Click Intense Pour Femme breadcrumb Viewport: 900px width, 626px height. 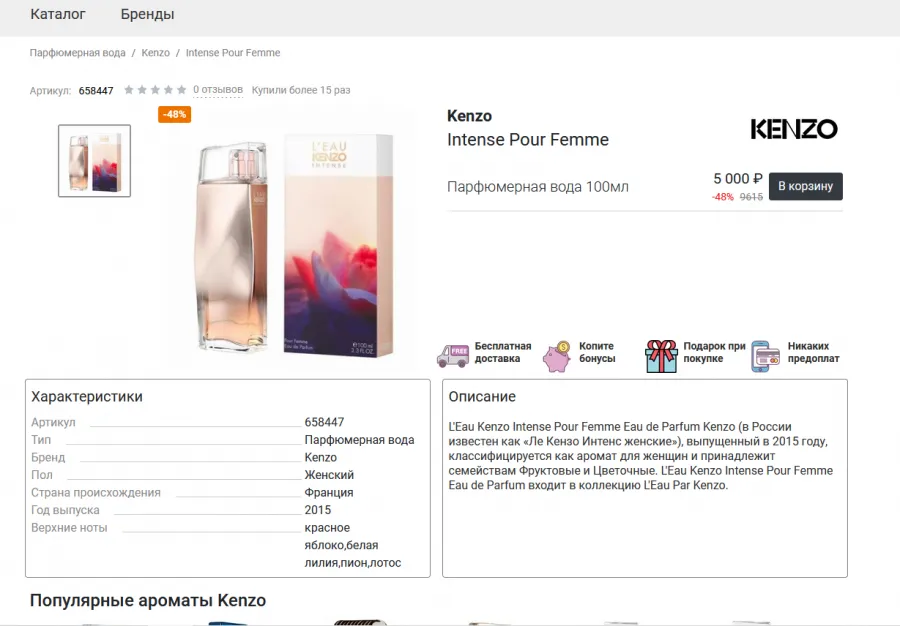pos(233,53)
